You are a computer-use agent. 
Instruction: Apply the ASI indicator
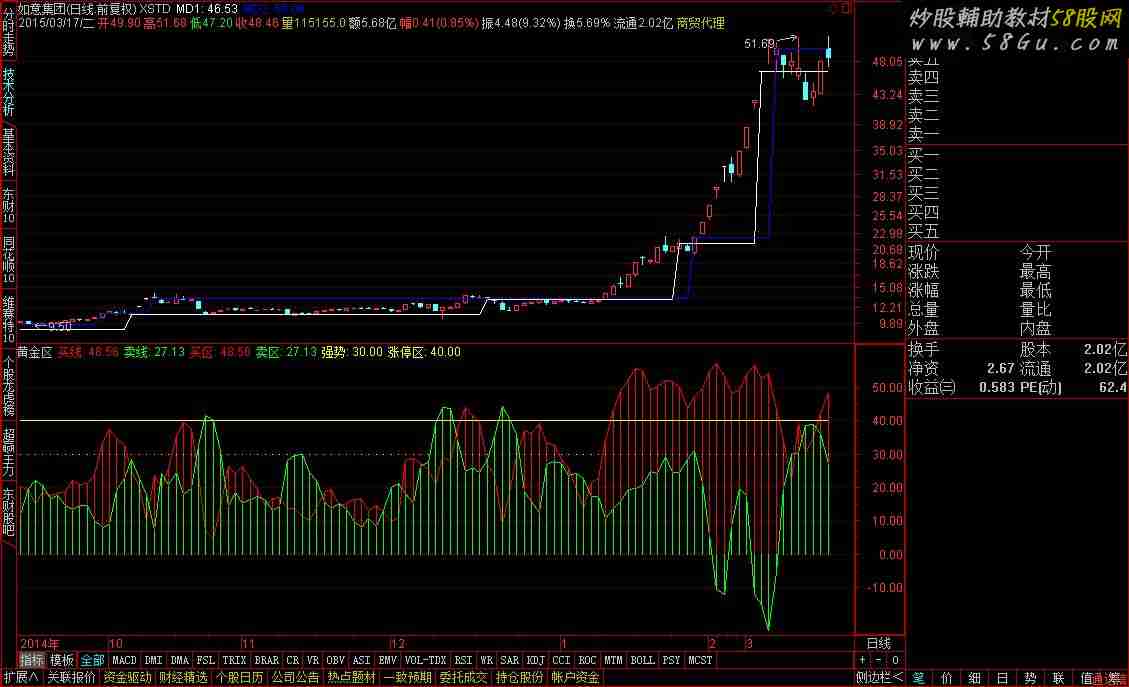tap(361, 660)
